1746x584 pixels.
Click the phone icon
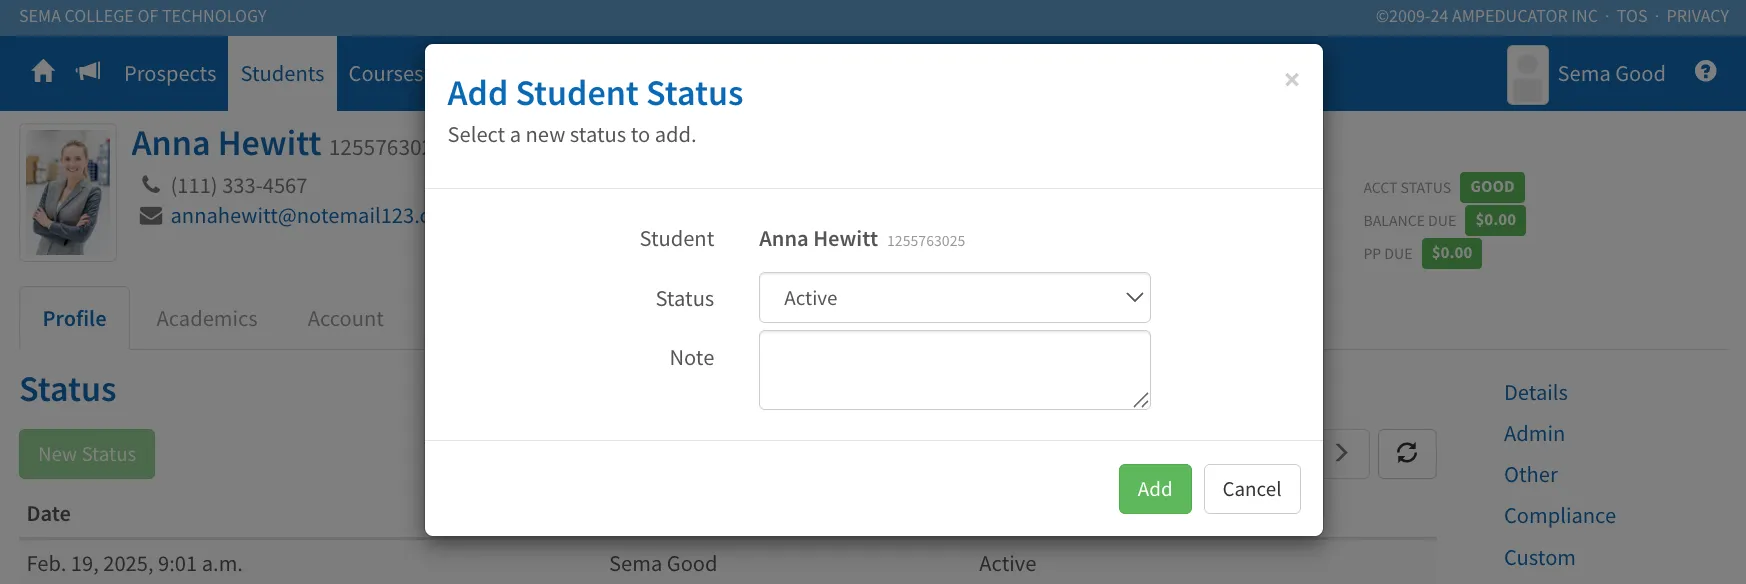coord(151,185)
